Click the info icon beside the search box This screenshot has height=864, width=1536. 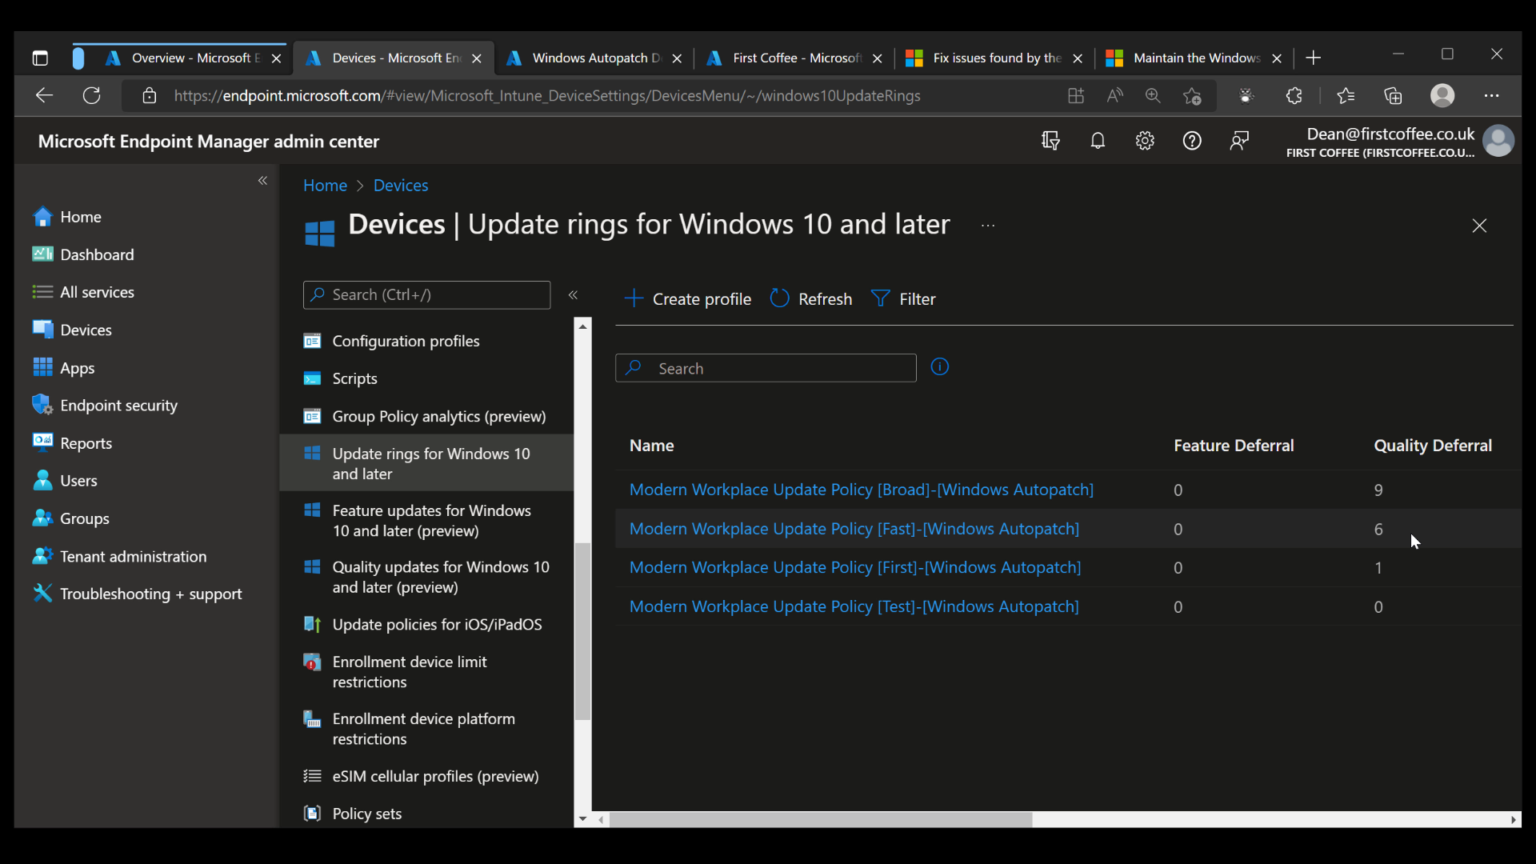[x=939, y=367]
